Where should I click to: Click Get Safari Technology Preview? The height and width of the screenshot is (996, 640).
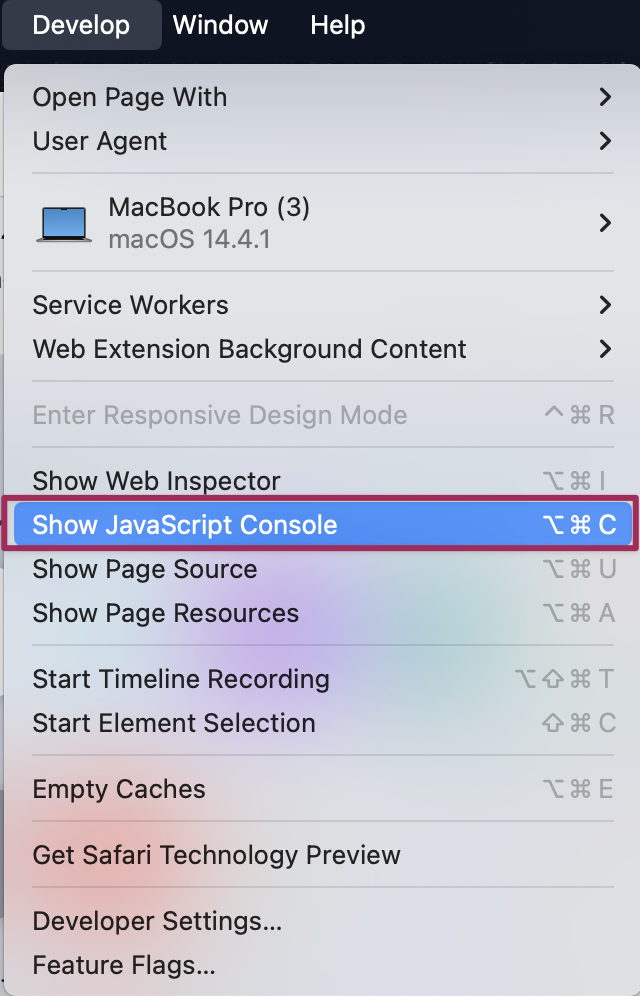pyautogui.click(x=217, y=855)
